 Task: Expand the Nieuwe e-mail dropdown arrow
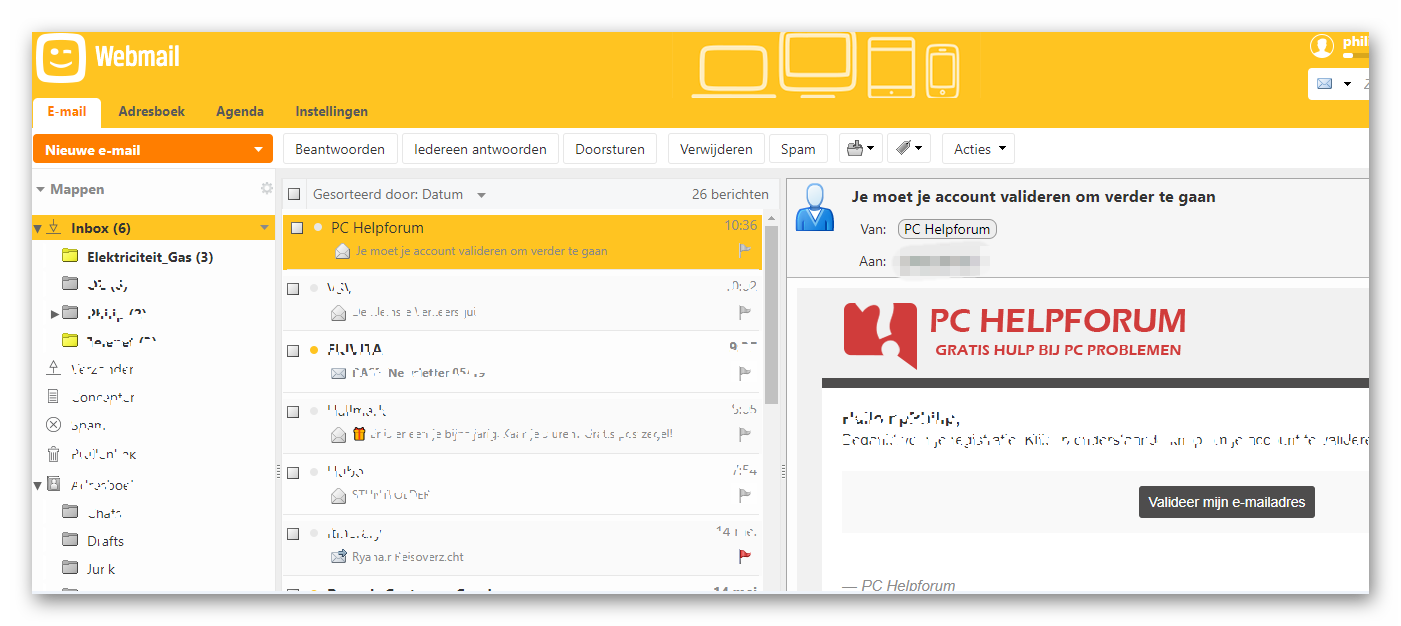(259, 150)
